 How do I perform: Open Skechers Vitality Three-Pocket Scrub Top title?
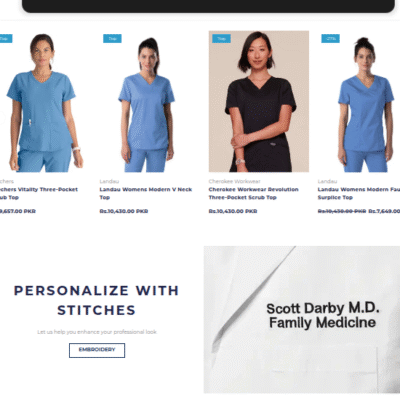click(39, 193)
